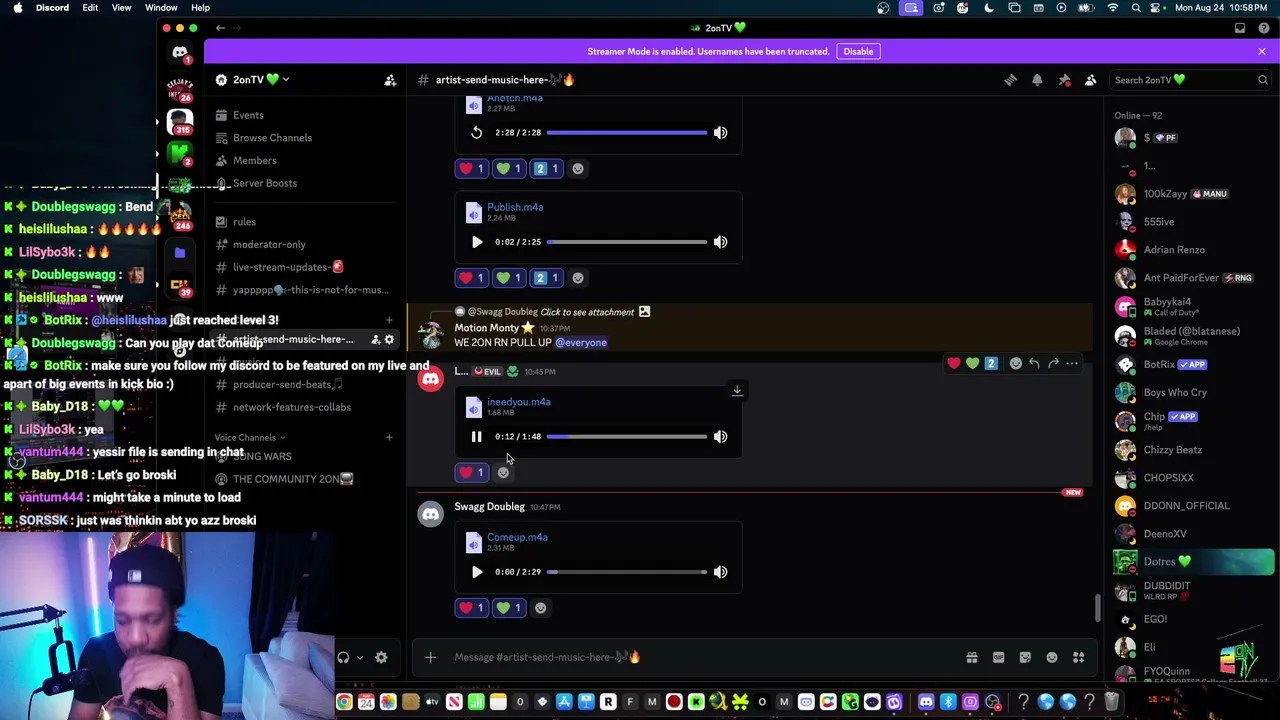The image size is (1280, 720).
Task: Open notification settings bell icon
Action: pyautogui.click(x=1037, y=80)
